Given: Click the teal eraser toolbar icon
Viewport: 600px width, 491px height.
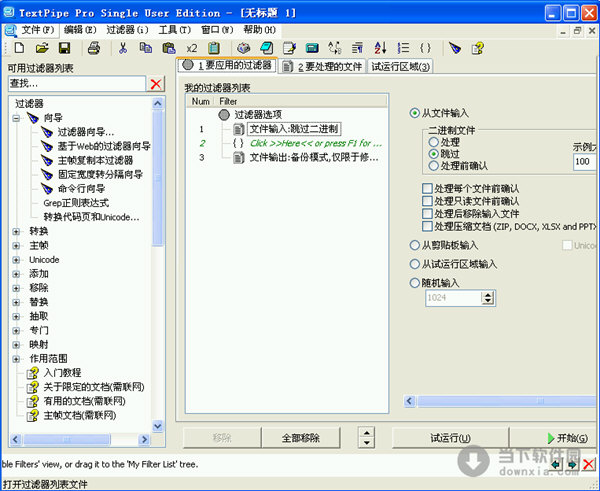Looking at the screenshot, I should coord(266,48).
